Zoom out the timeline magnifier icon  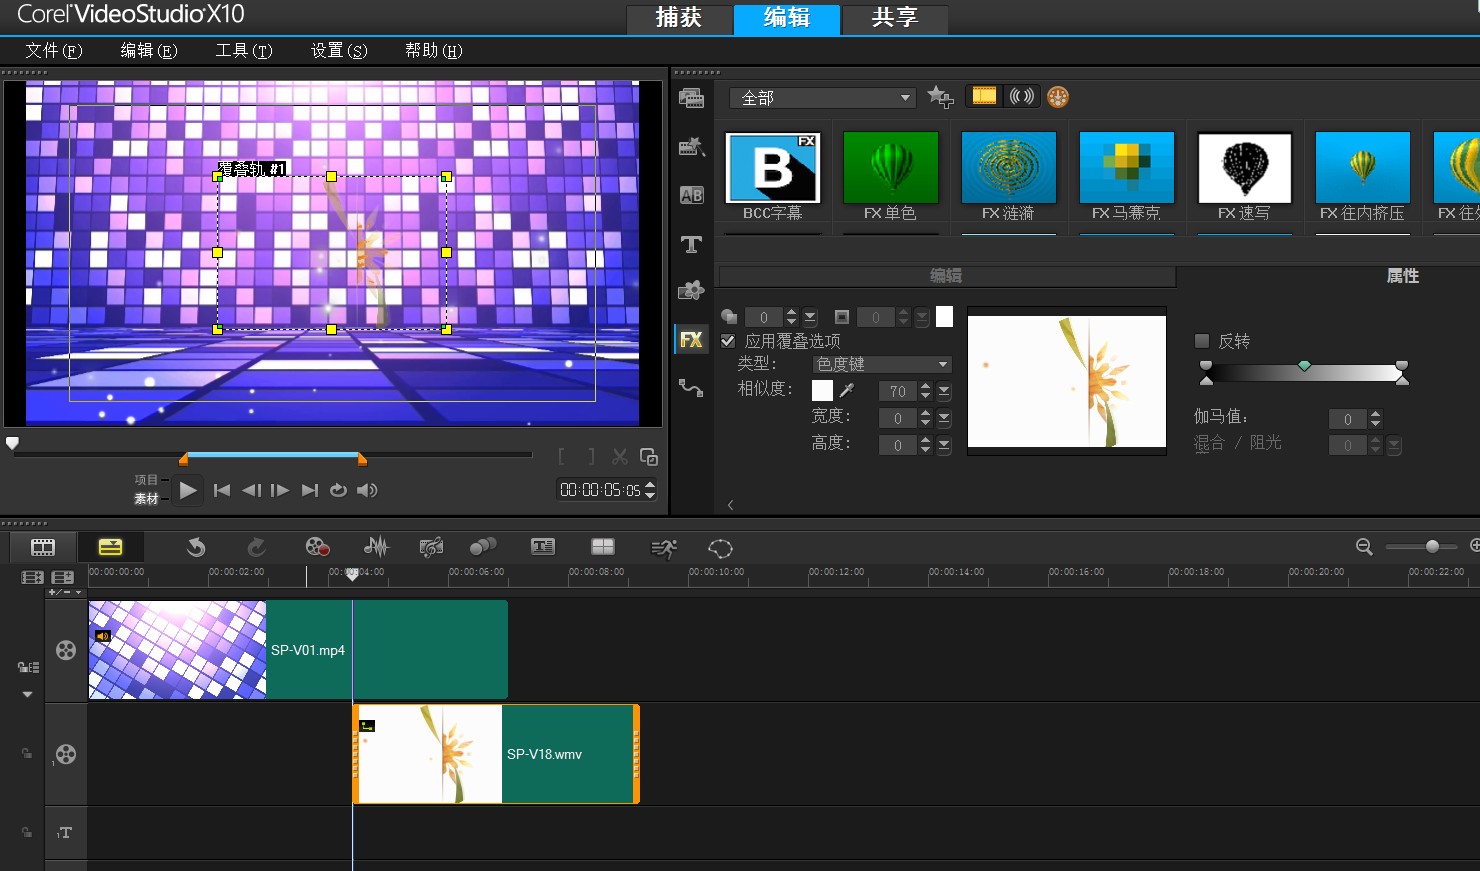click(1364, 546)
